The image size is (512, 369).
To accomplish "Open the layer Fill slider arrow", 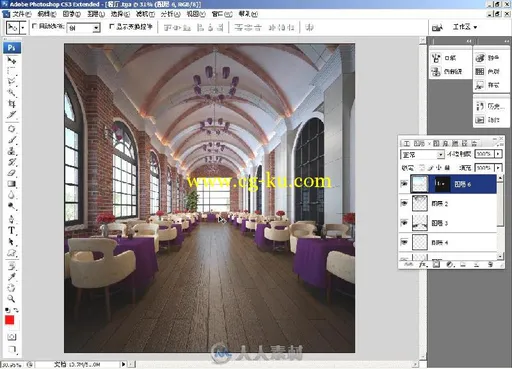I will [x=498, y=167].
